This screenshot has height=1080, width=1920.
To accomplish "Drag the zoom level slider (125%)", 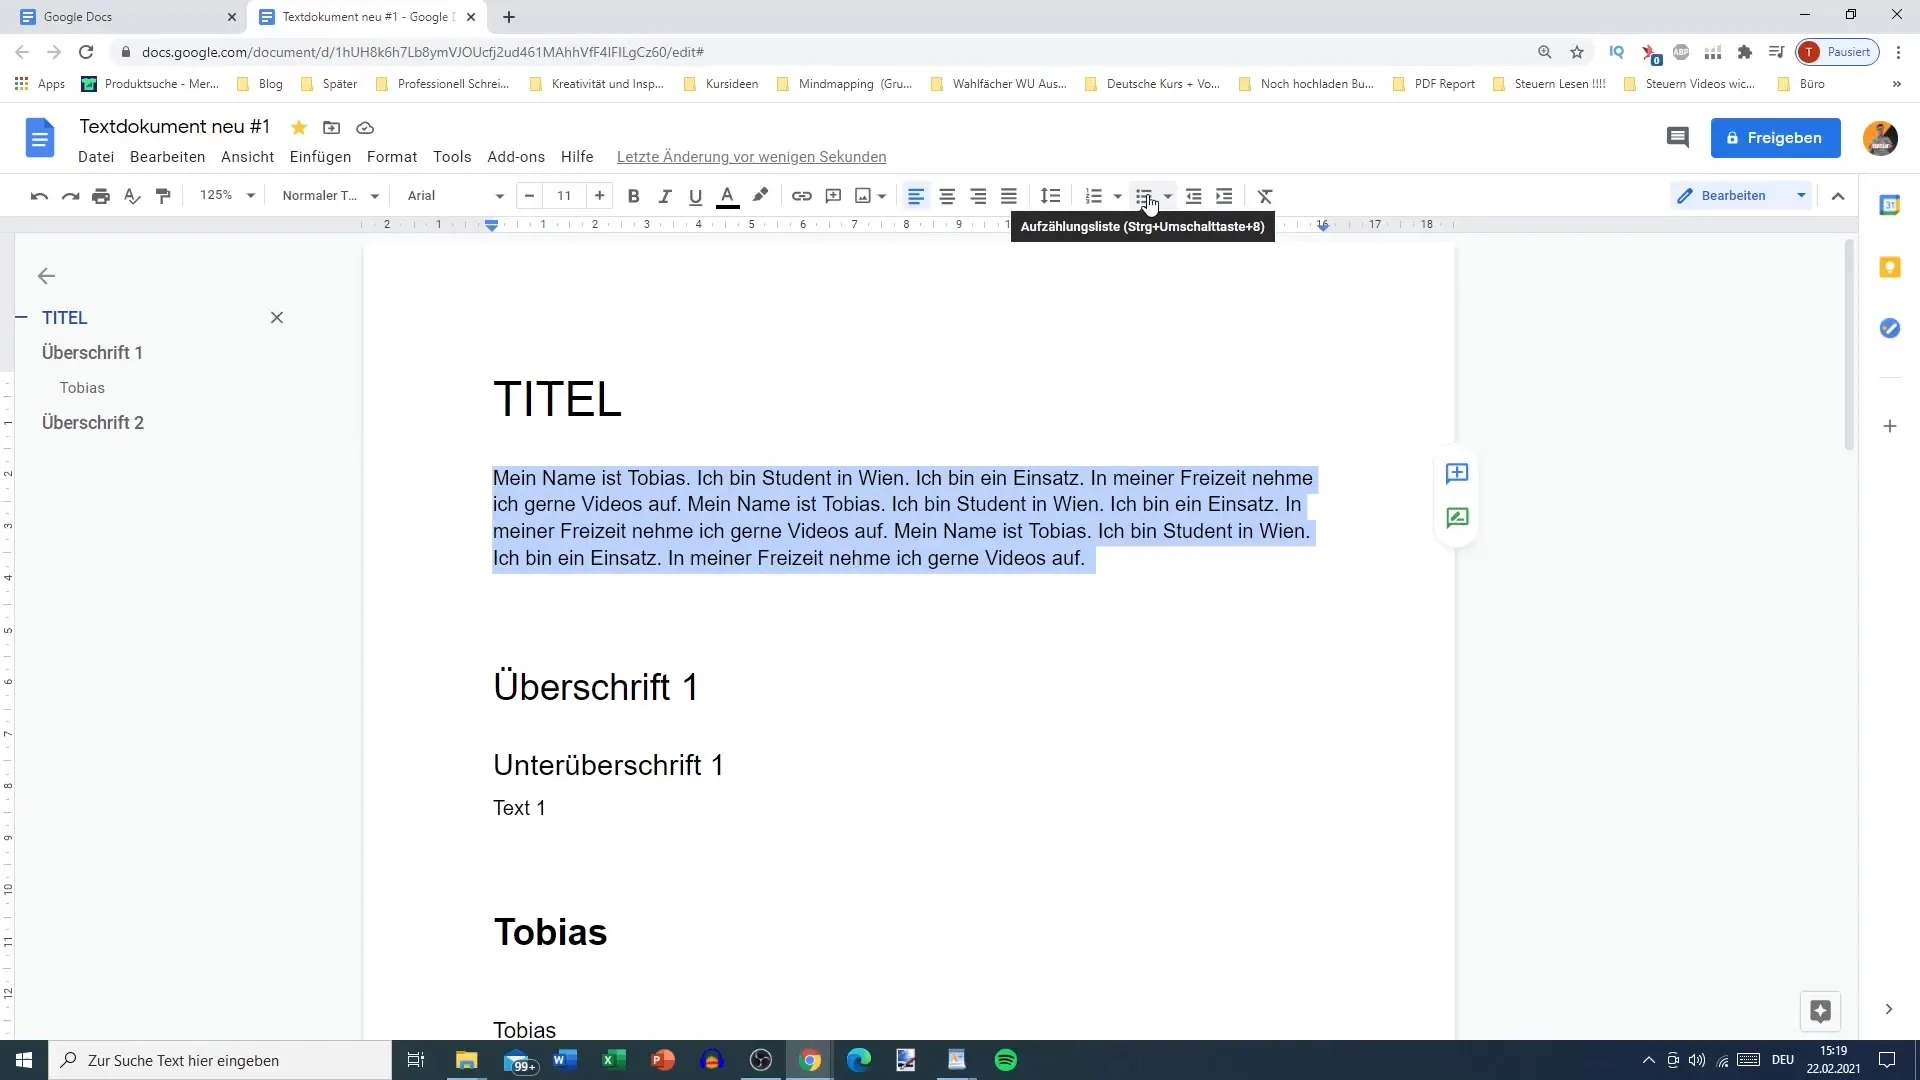I will pos(225,195).
